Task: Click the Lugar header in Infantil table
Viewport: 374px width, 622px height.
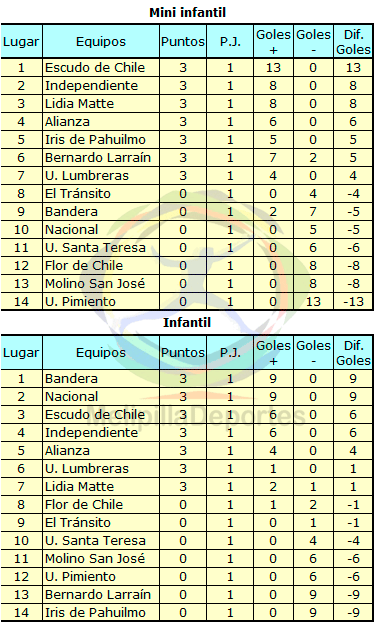Action: (21, 353)
